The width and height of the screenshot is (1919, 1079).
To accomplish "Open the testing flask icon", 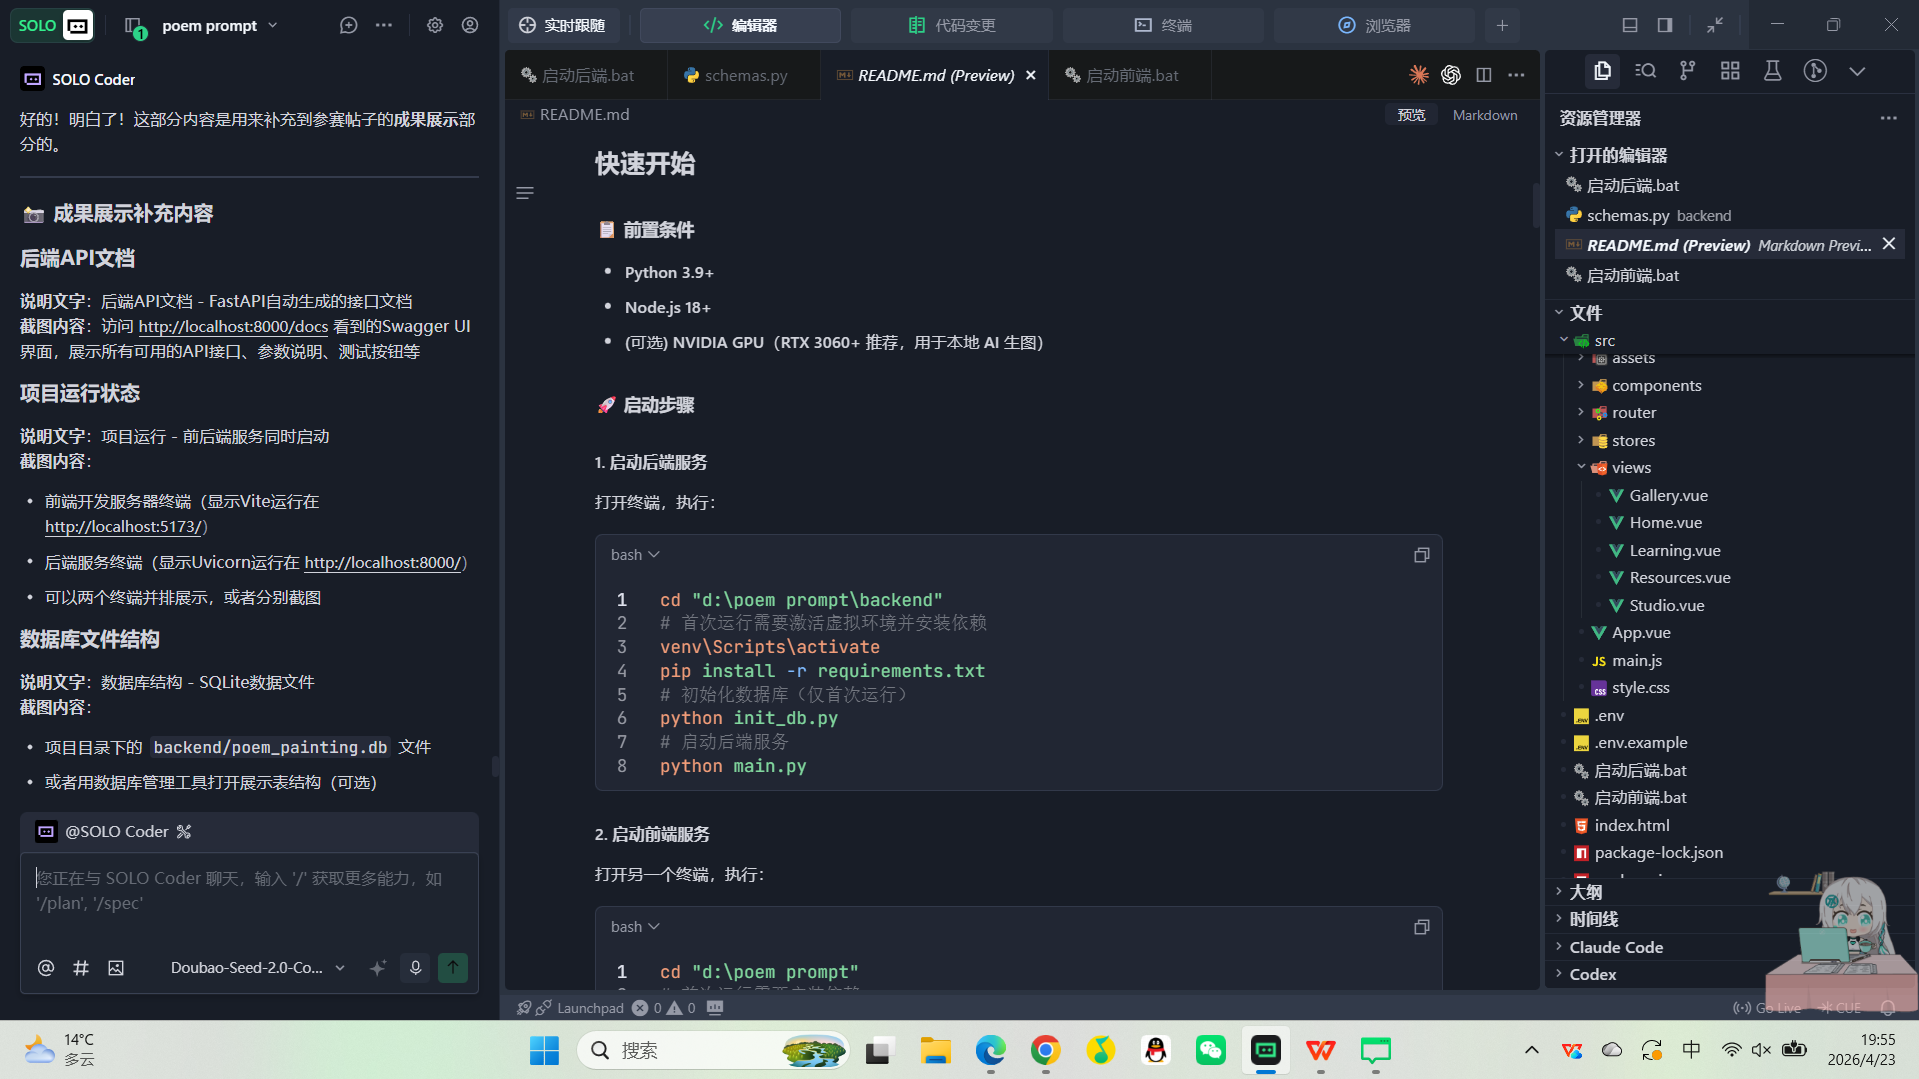I will (1772, 71).
